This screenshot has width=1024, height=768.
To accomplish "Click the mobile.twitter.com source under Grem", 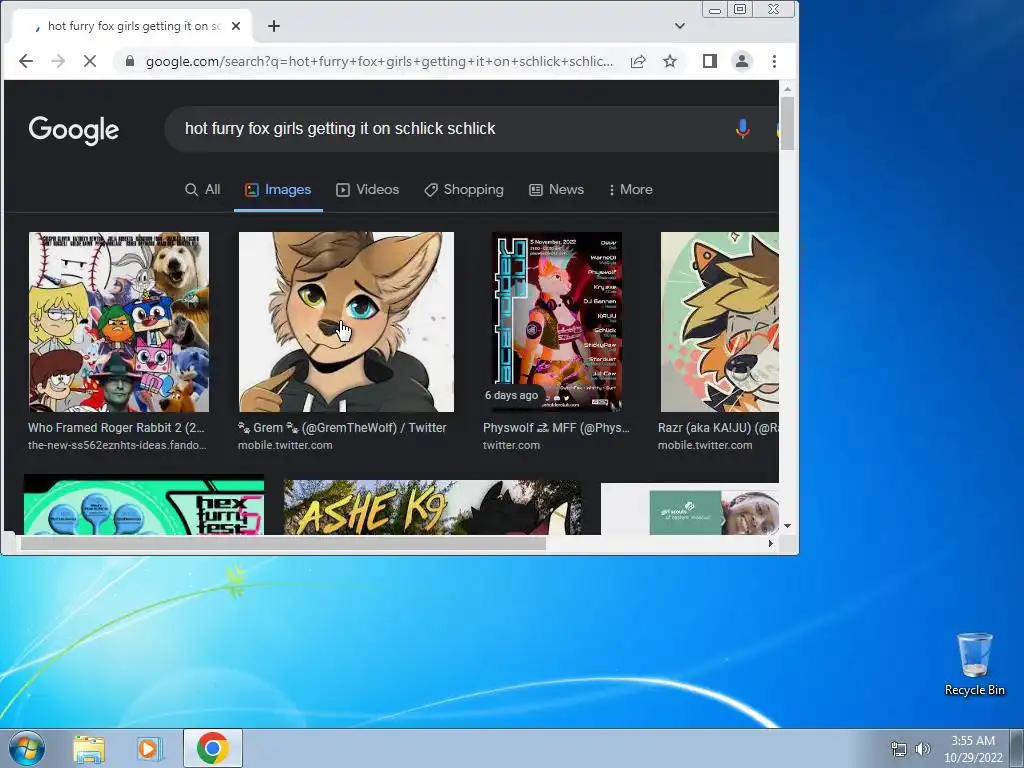I will coord(285,445).
